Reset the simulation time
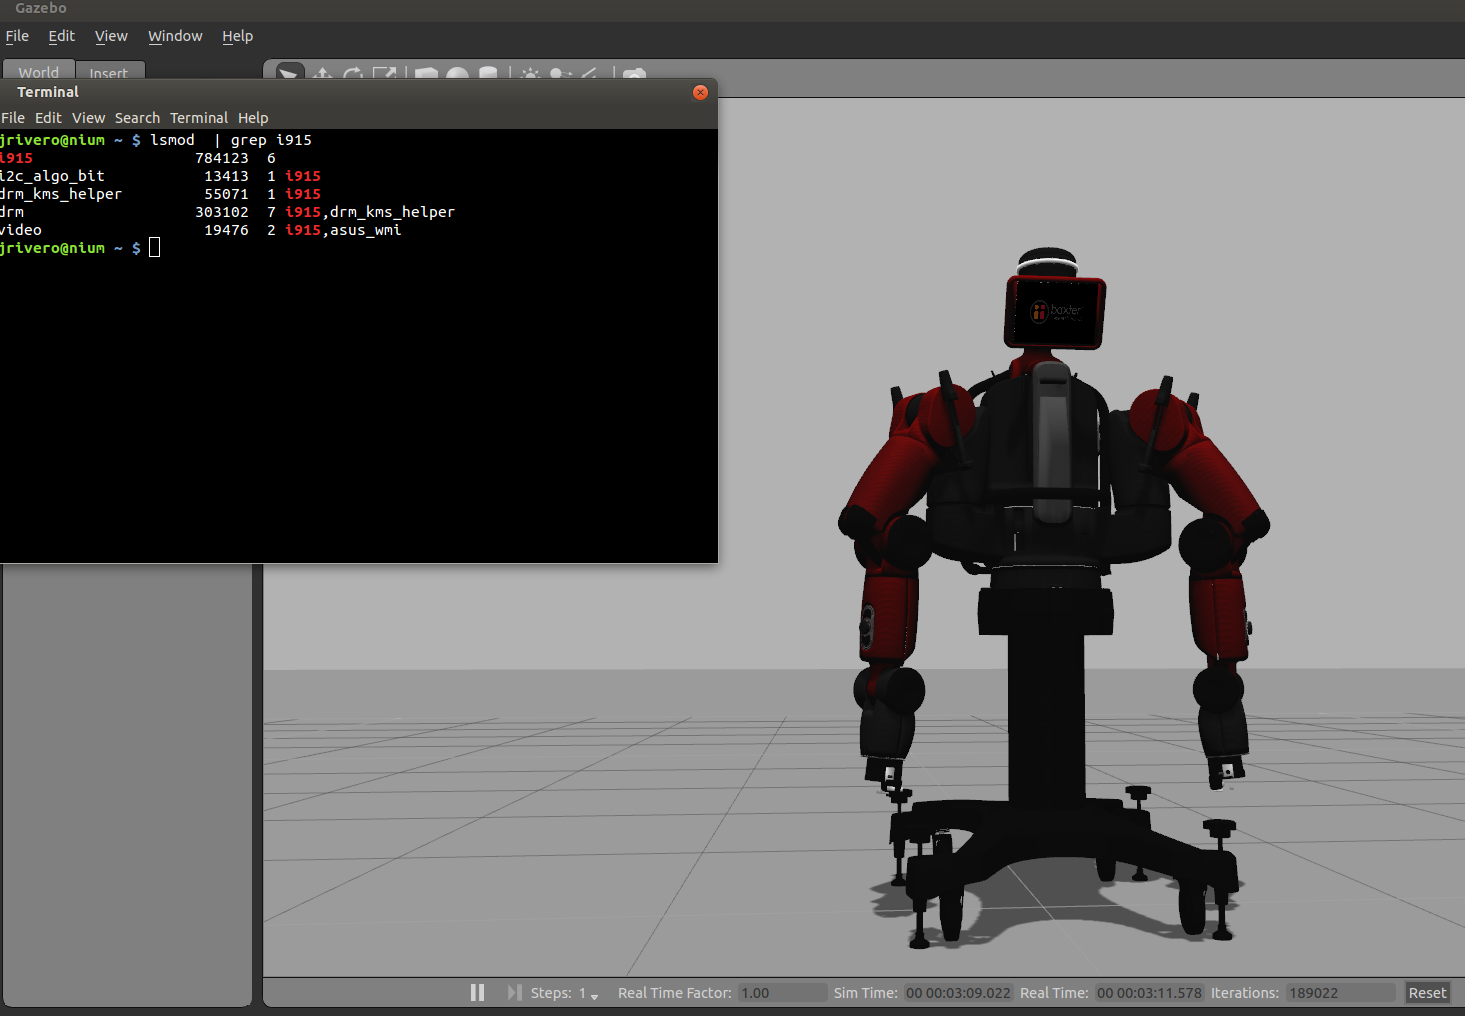 pos(1427,993)
